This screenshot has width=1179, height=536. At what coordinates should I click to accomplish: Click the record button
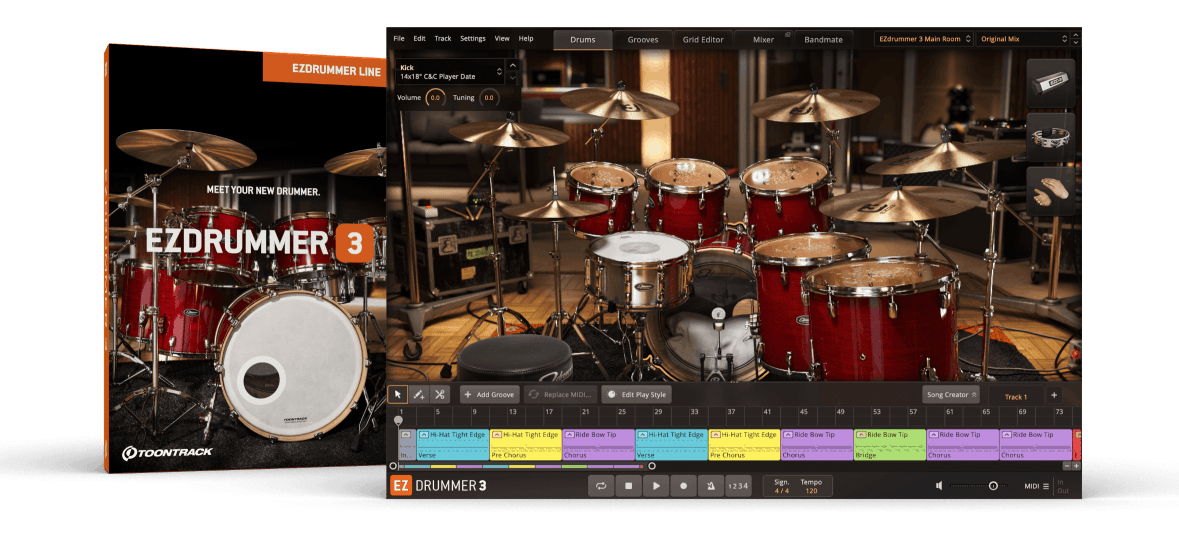(x=683, y=486)
